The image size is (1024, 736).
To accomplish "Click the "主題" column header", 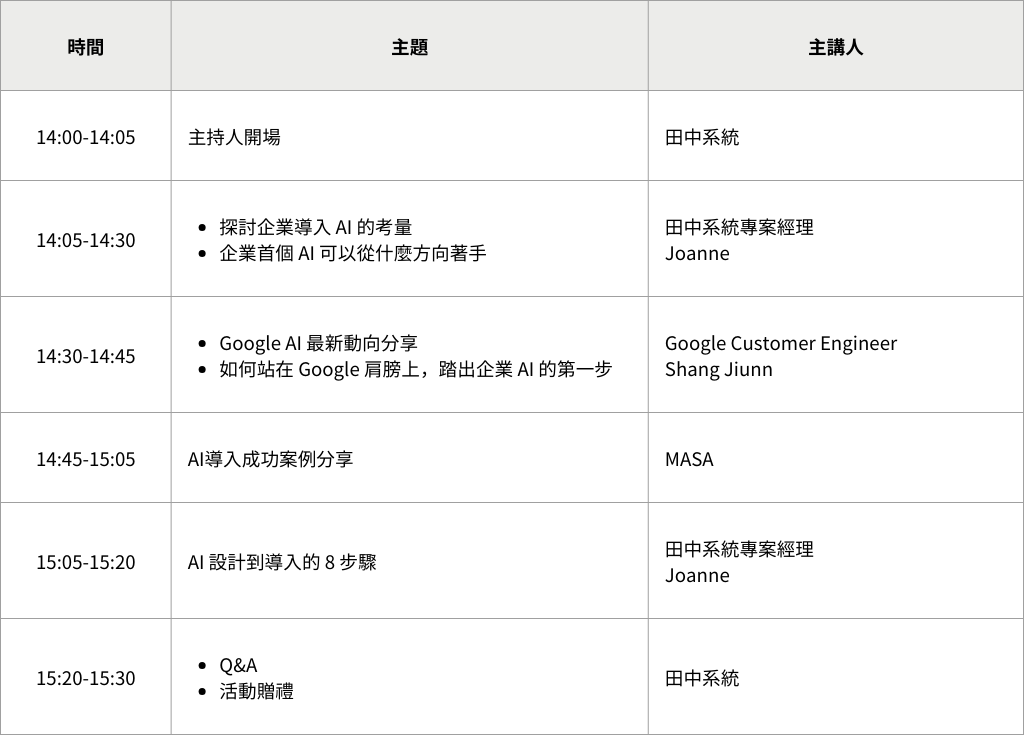I will [x=409, y=47].
